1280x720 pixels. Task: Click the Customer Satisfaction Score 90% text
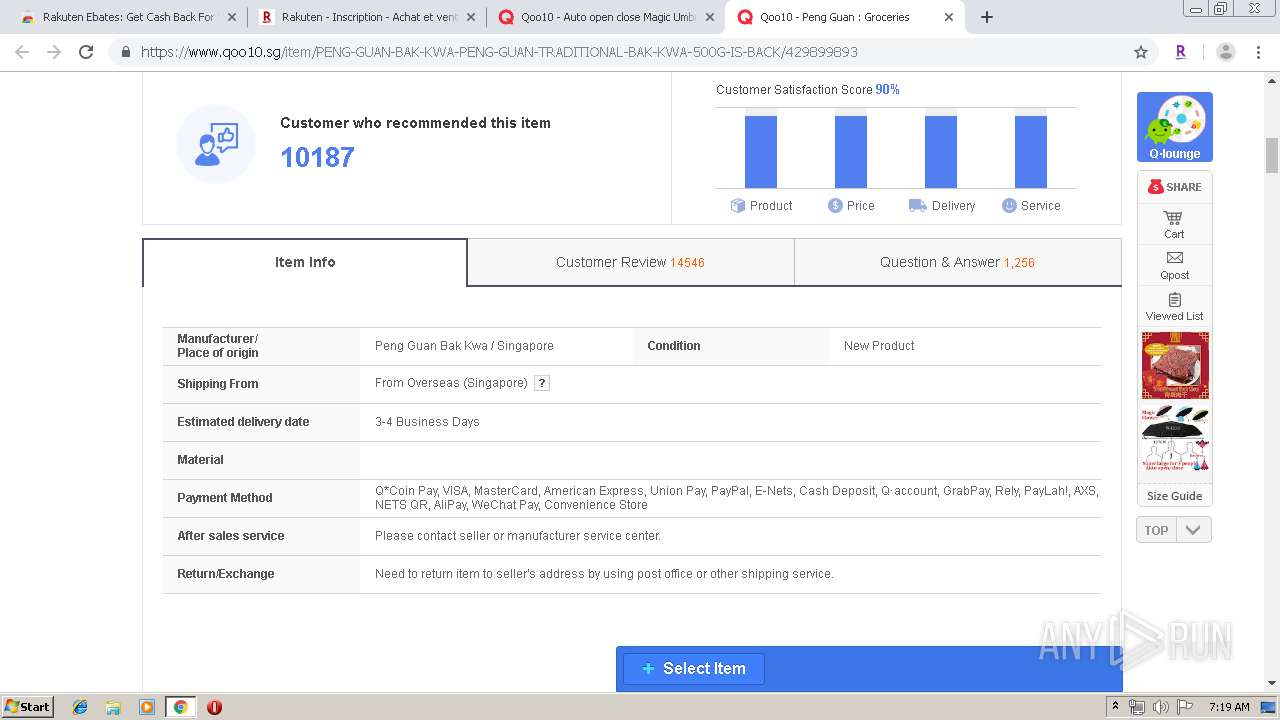click(808, 90)
